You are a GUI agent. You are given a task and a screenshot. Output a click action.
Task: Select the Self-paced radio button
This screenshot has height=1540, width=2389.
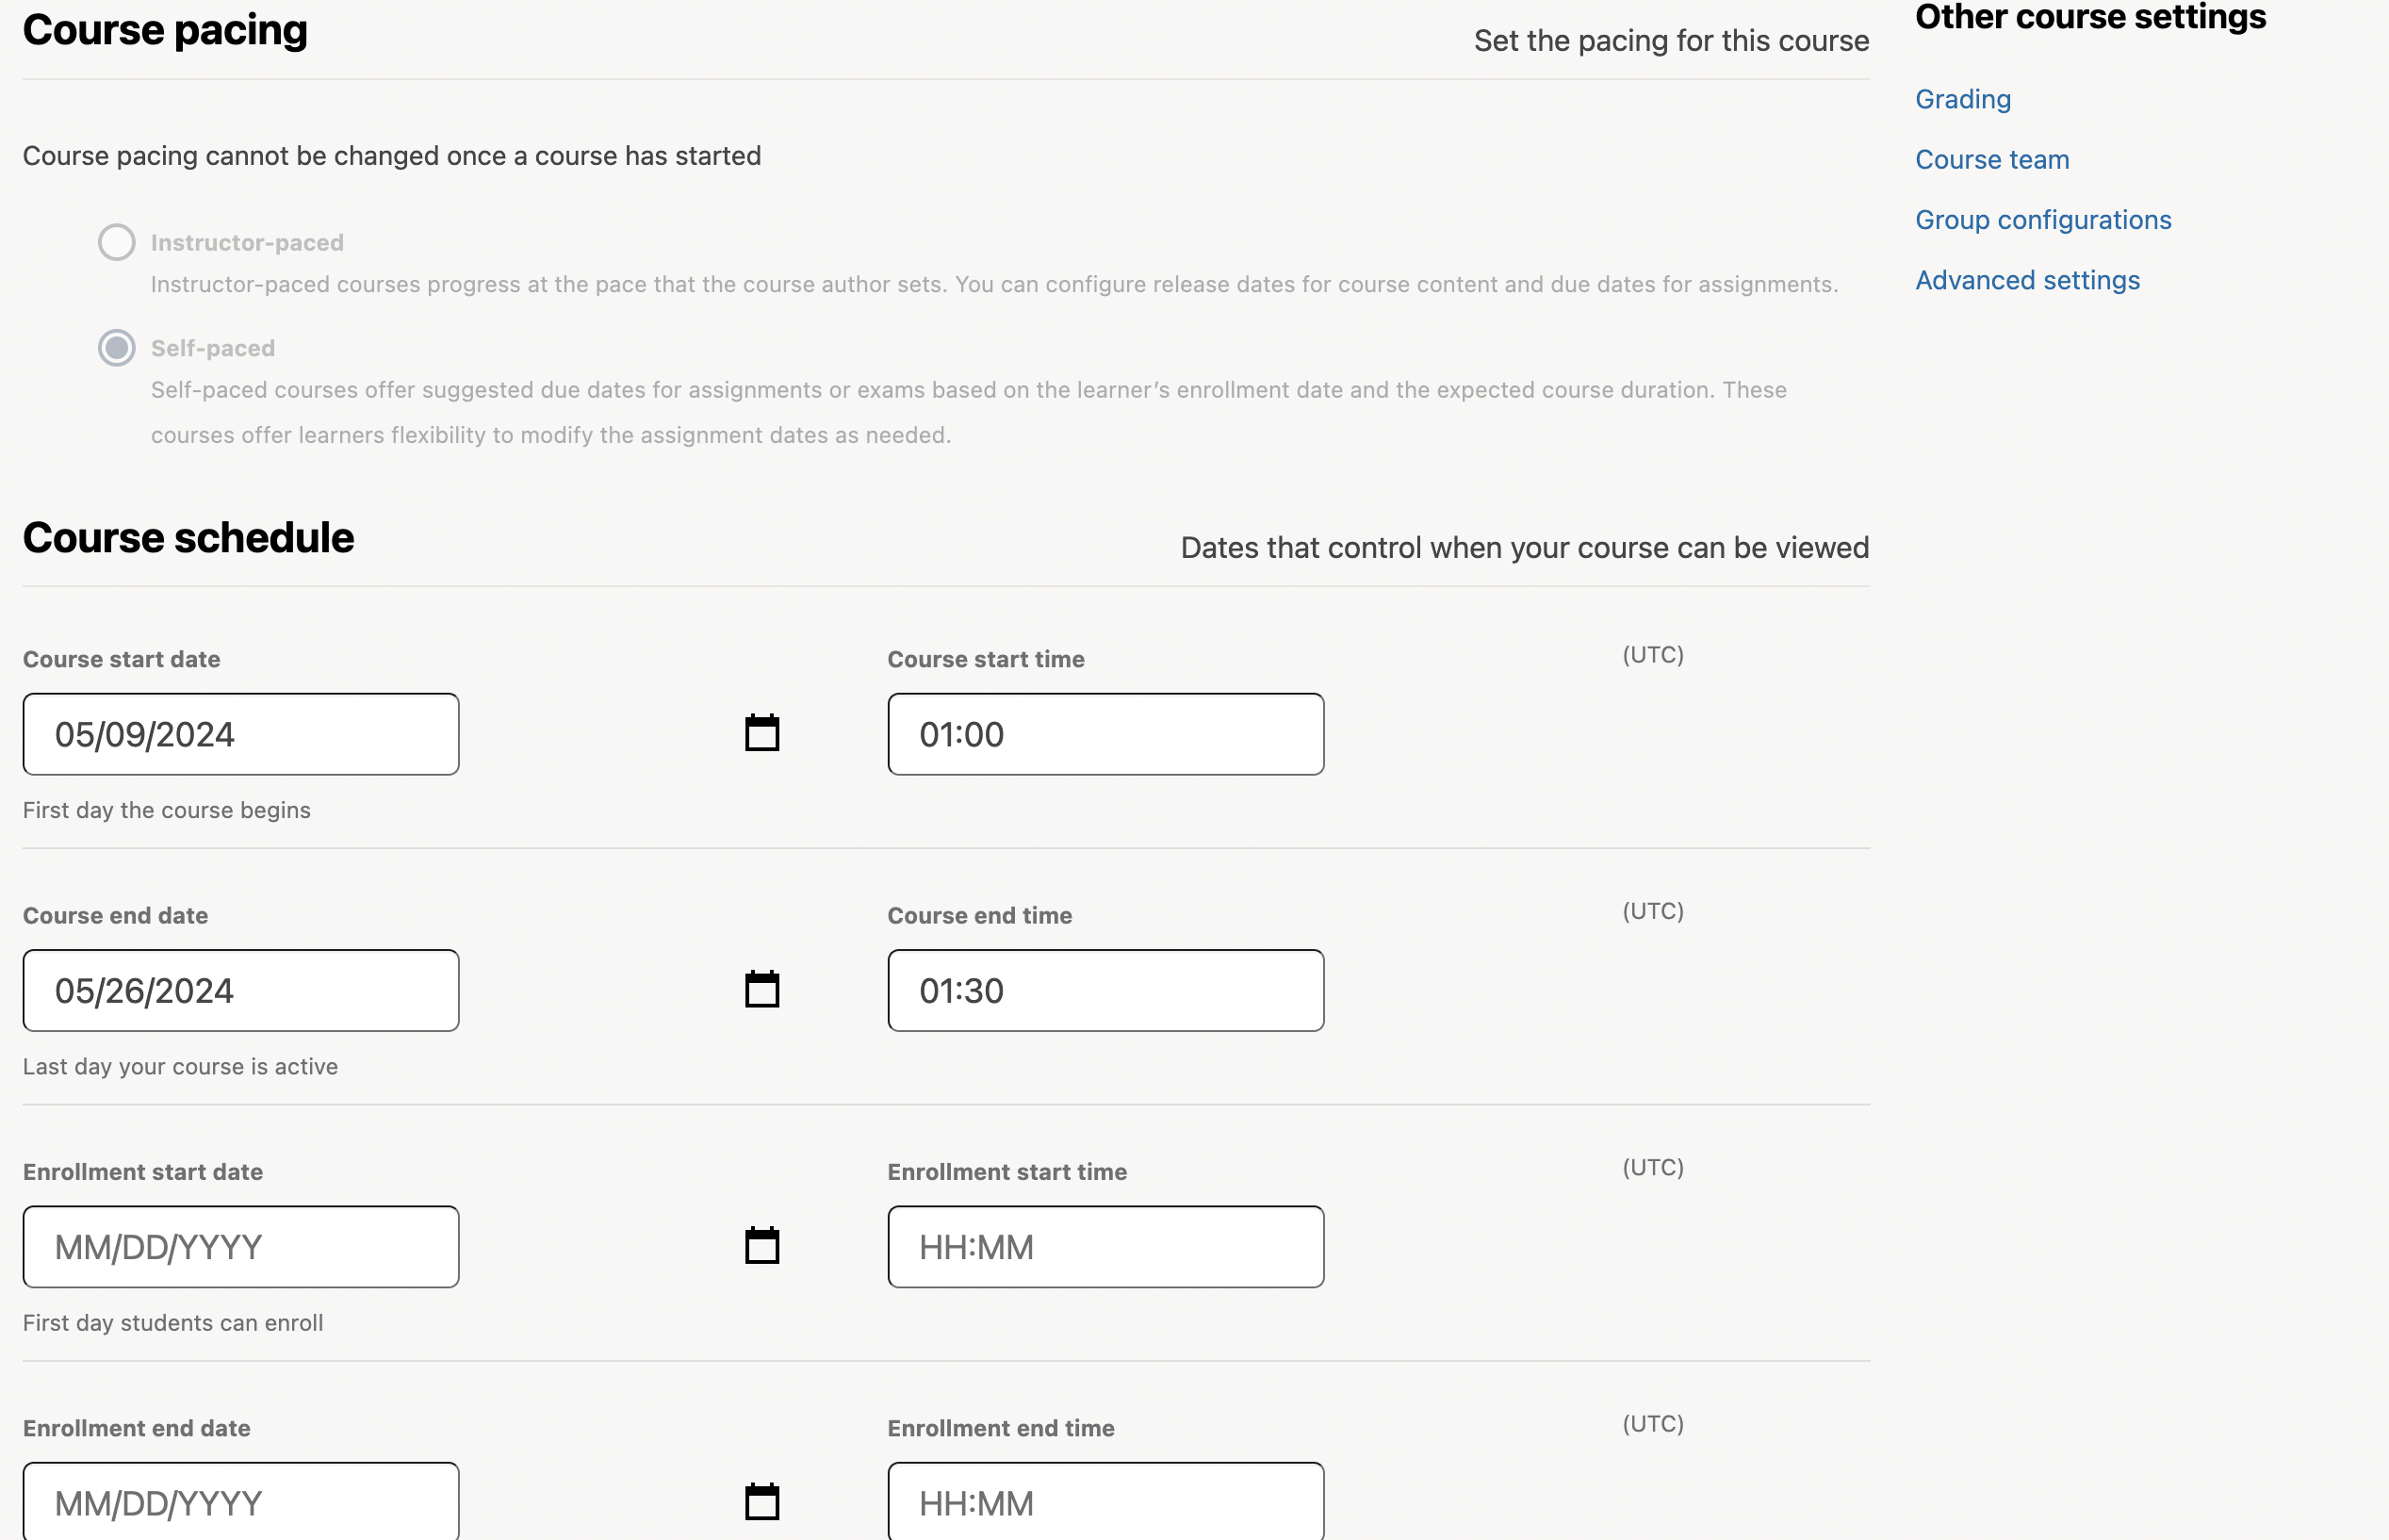coord(117,348)
